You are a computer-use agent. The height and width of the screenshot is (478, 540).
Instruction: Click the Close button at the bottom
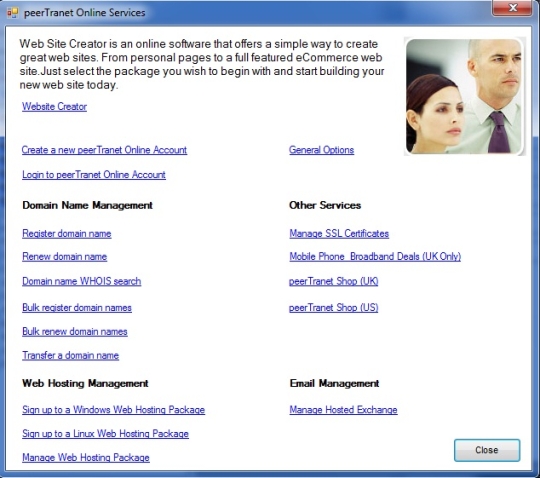(x=487, y=450)
